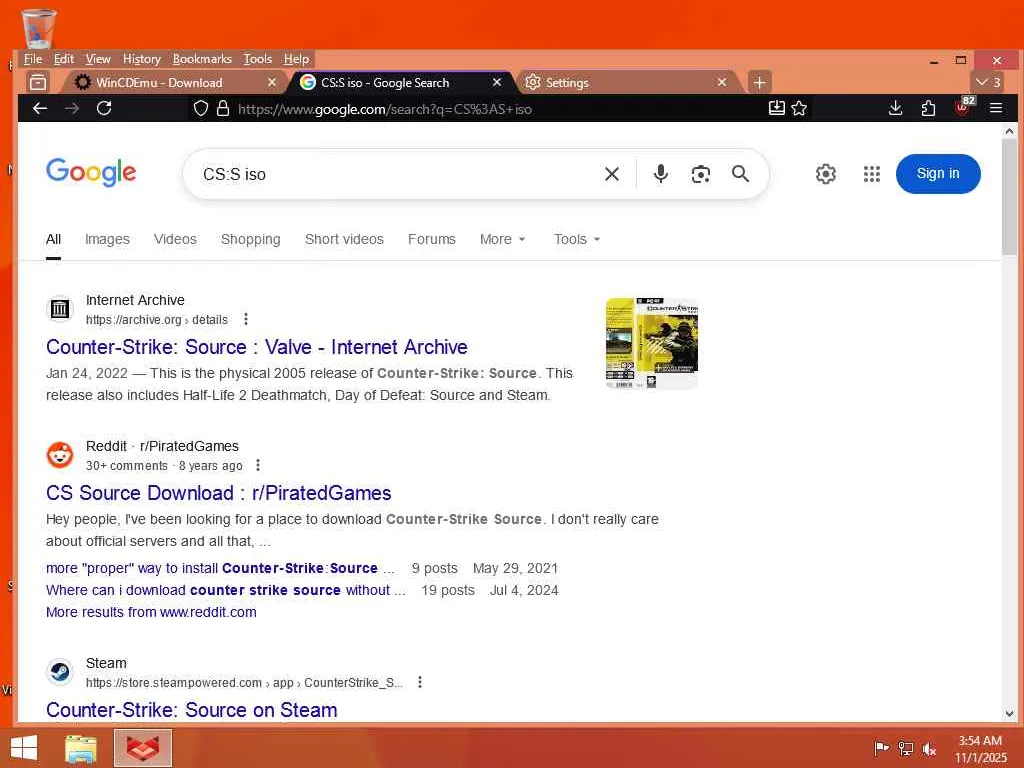Select the Short videos filter

[x=344, y=240]
